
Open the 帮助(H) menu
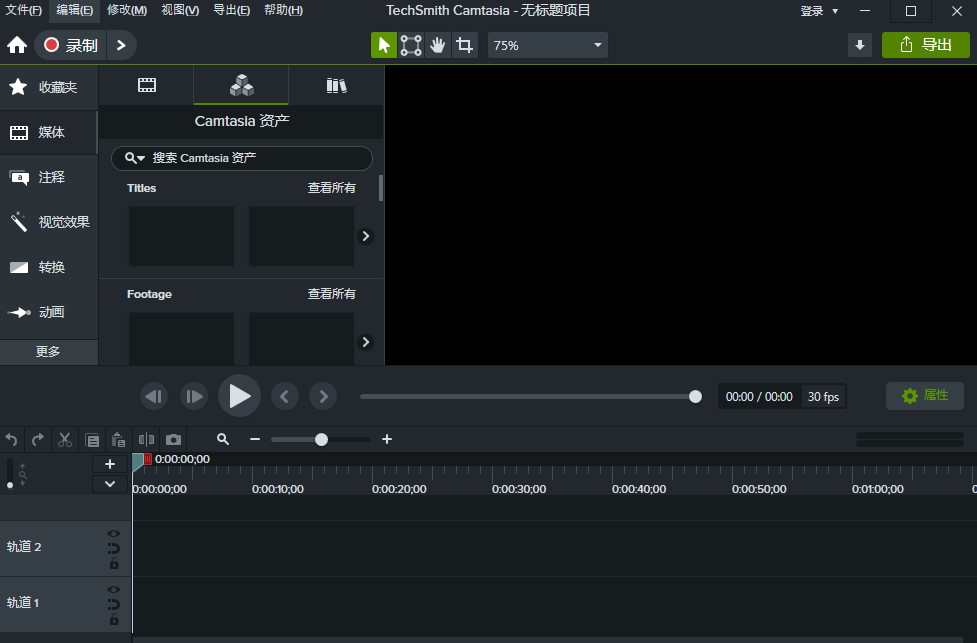pyautogui.click(x=284, y=10)
